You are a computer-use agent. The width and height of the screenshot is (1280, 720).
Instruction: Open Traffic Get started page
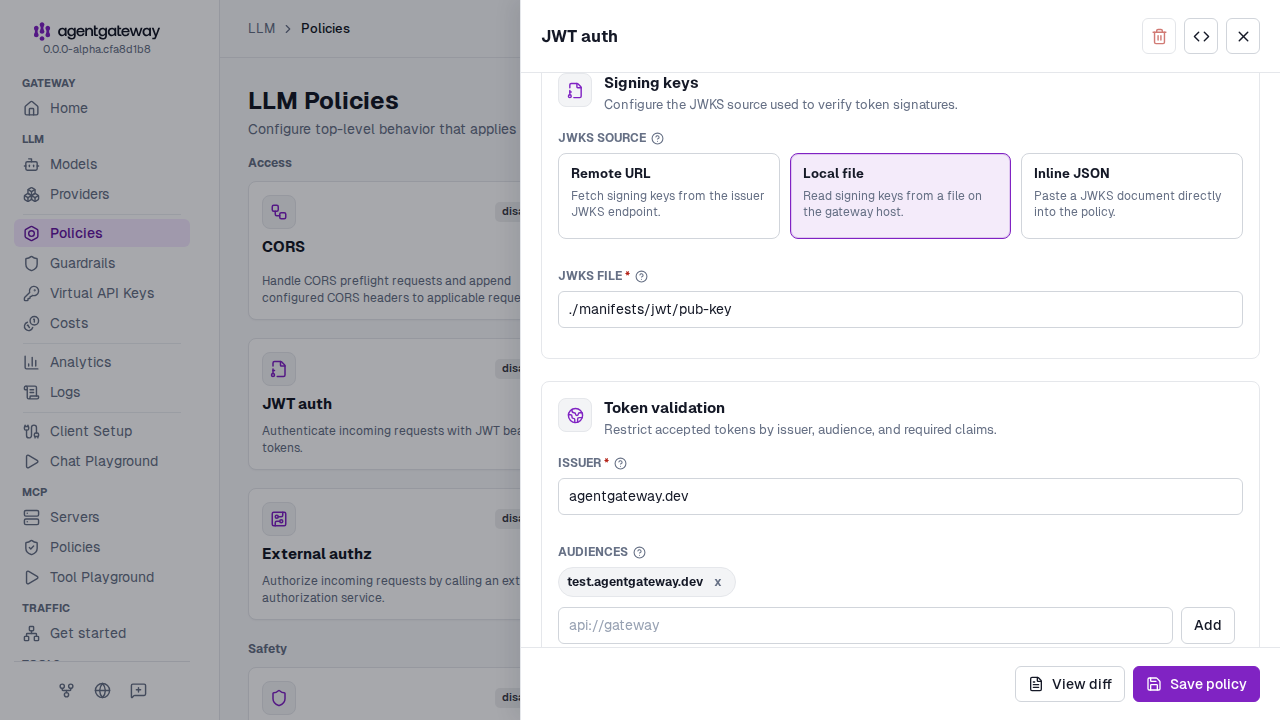[102, 633]
